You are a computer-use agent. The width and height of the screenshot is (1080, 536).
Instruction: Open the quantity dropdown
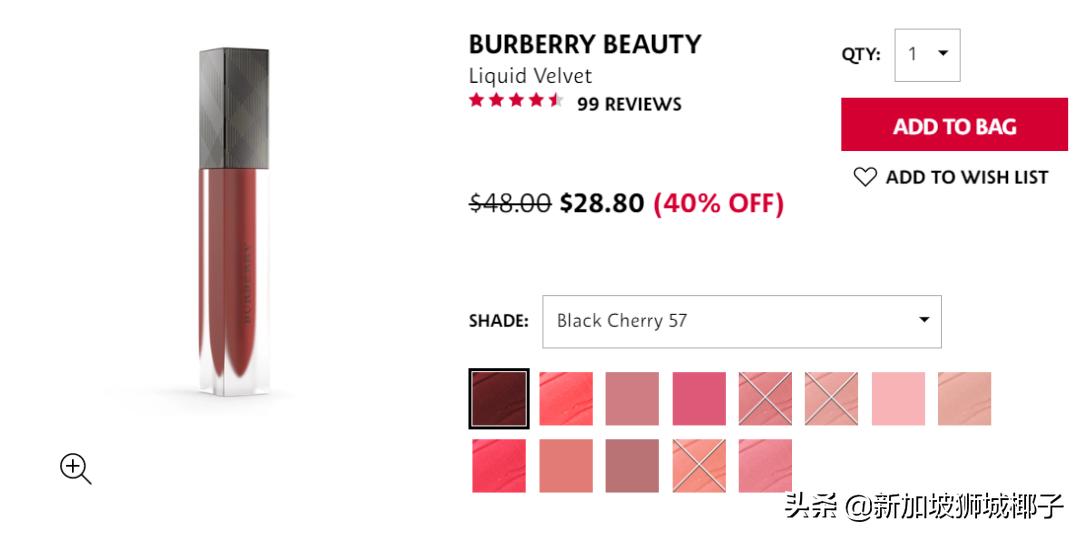(927, 55)
